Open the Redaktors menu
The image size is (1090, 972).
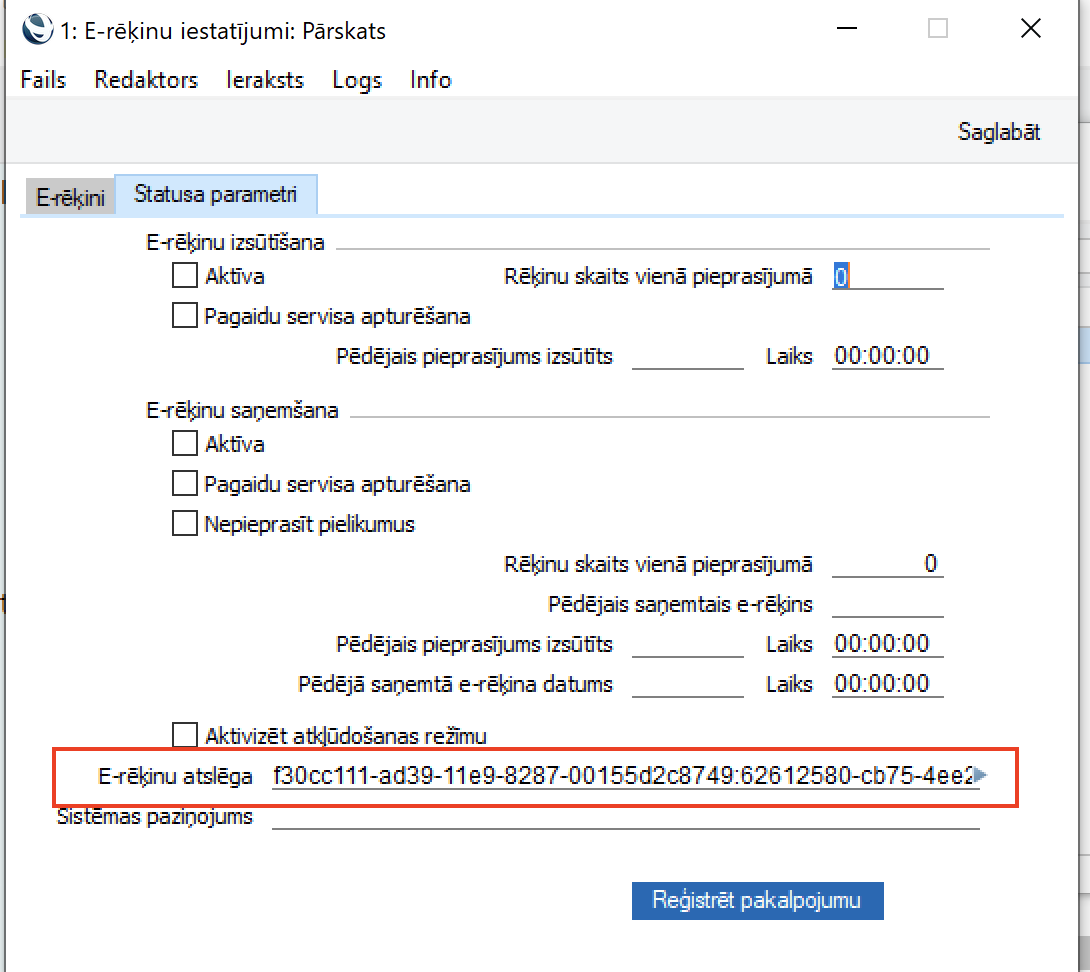[146, 80]
